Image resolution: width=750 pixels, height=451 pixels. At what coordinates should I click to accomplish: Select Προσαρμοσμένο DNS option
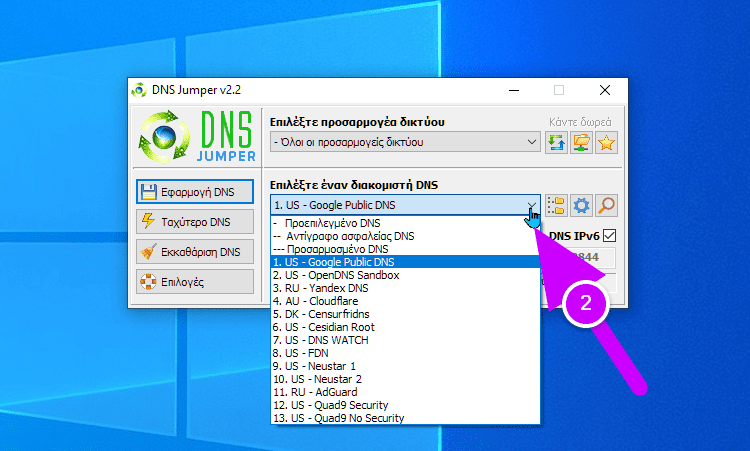click(405, 249)
